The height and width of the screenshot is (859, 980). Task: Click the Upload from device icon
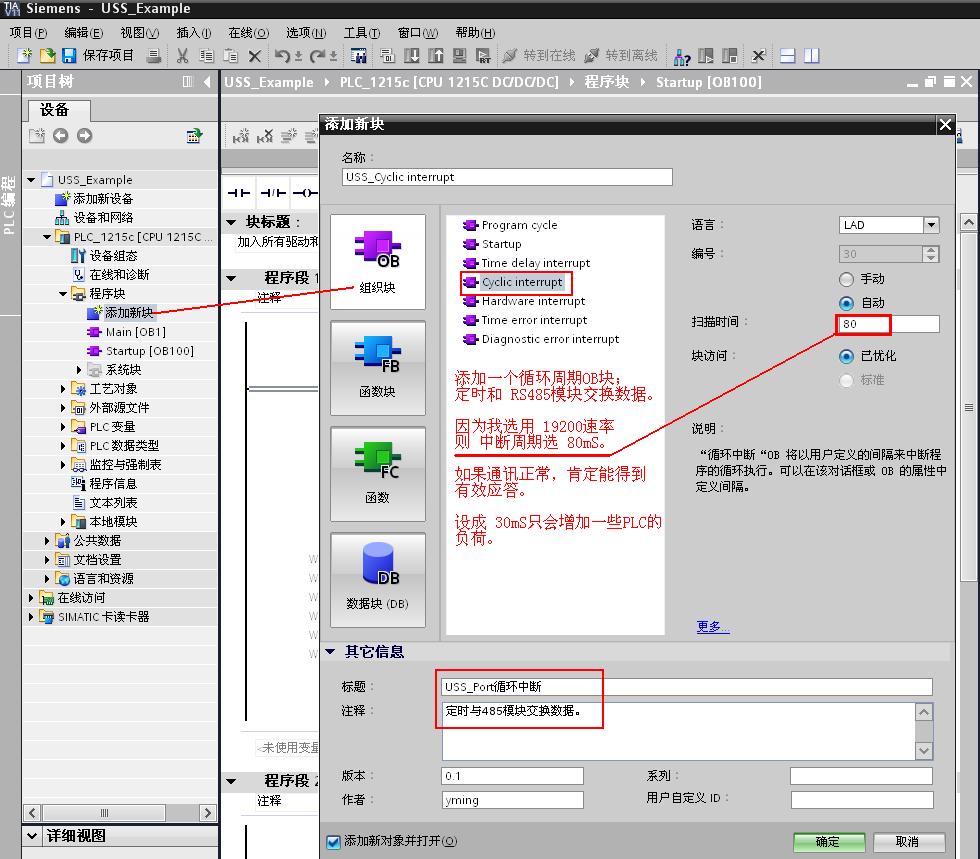(436, 56)
